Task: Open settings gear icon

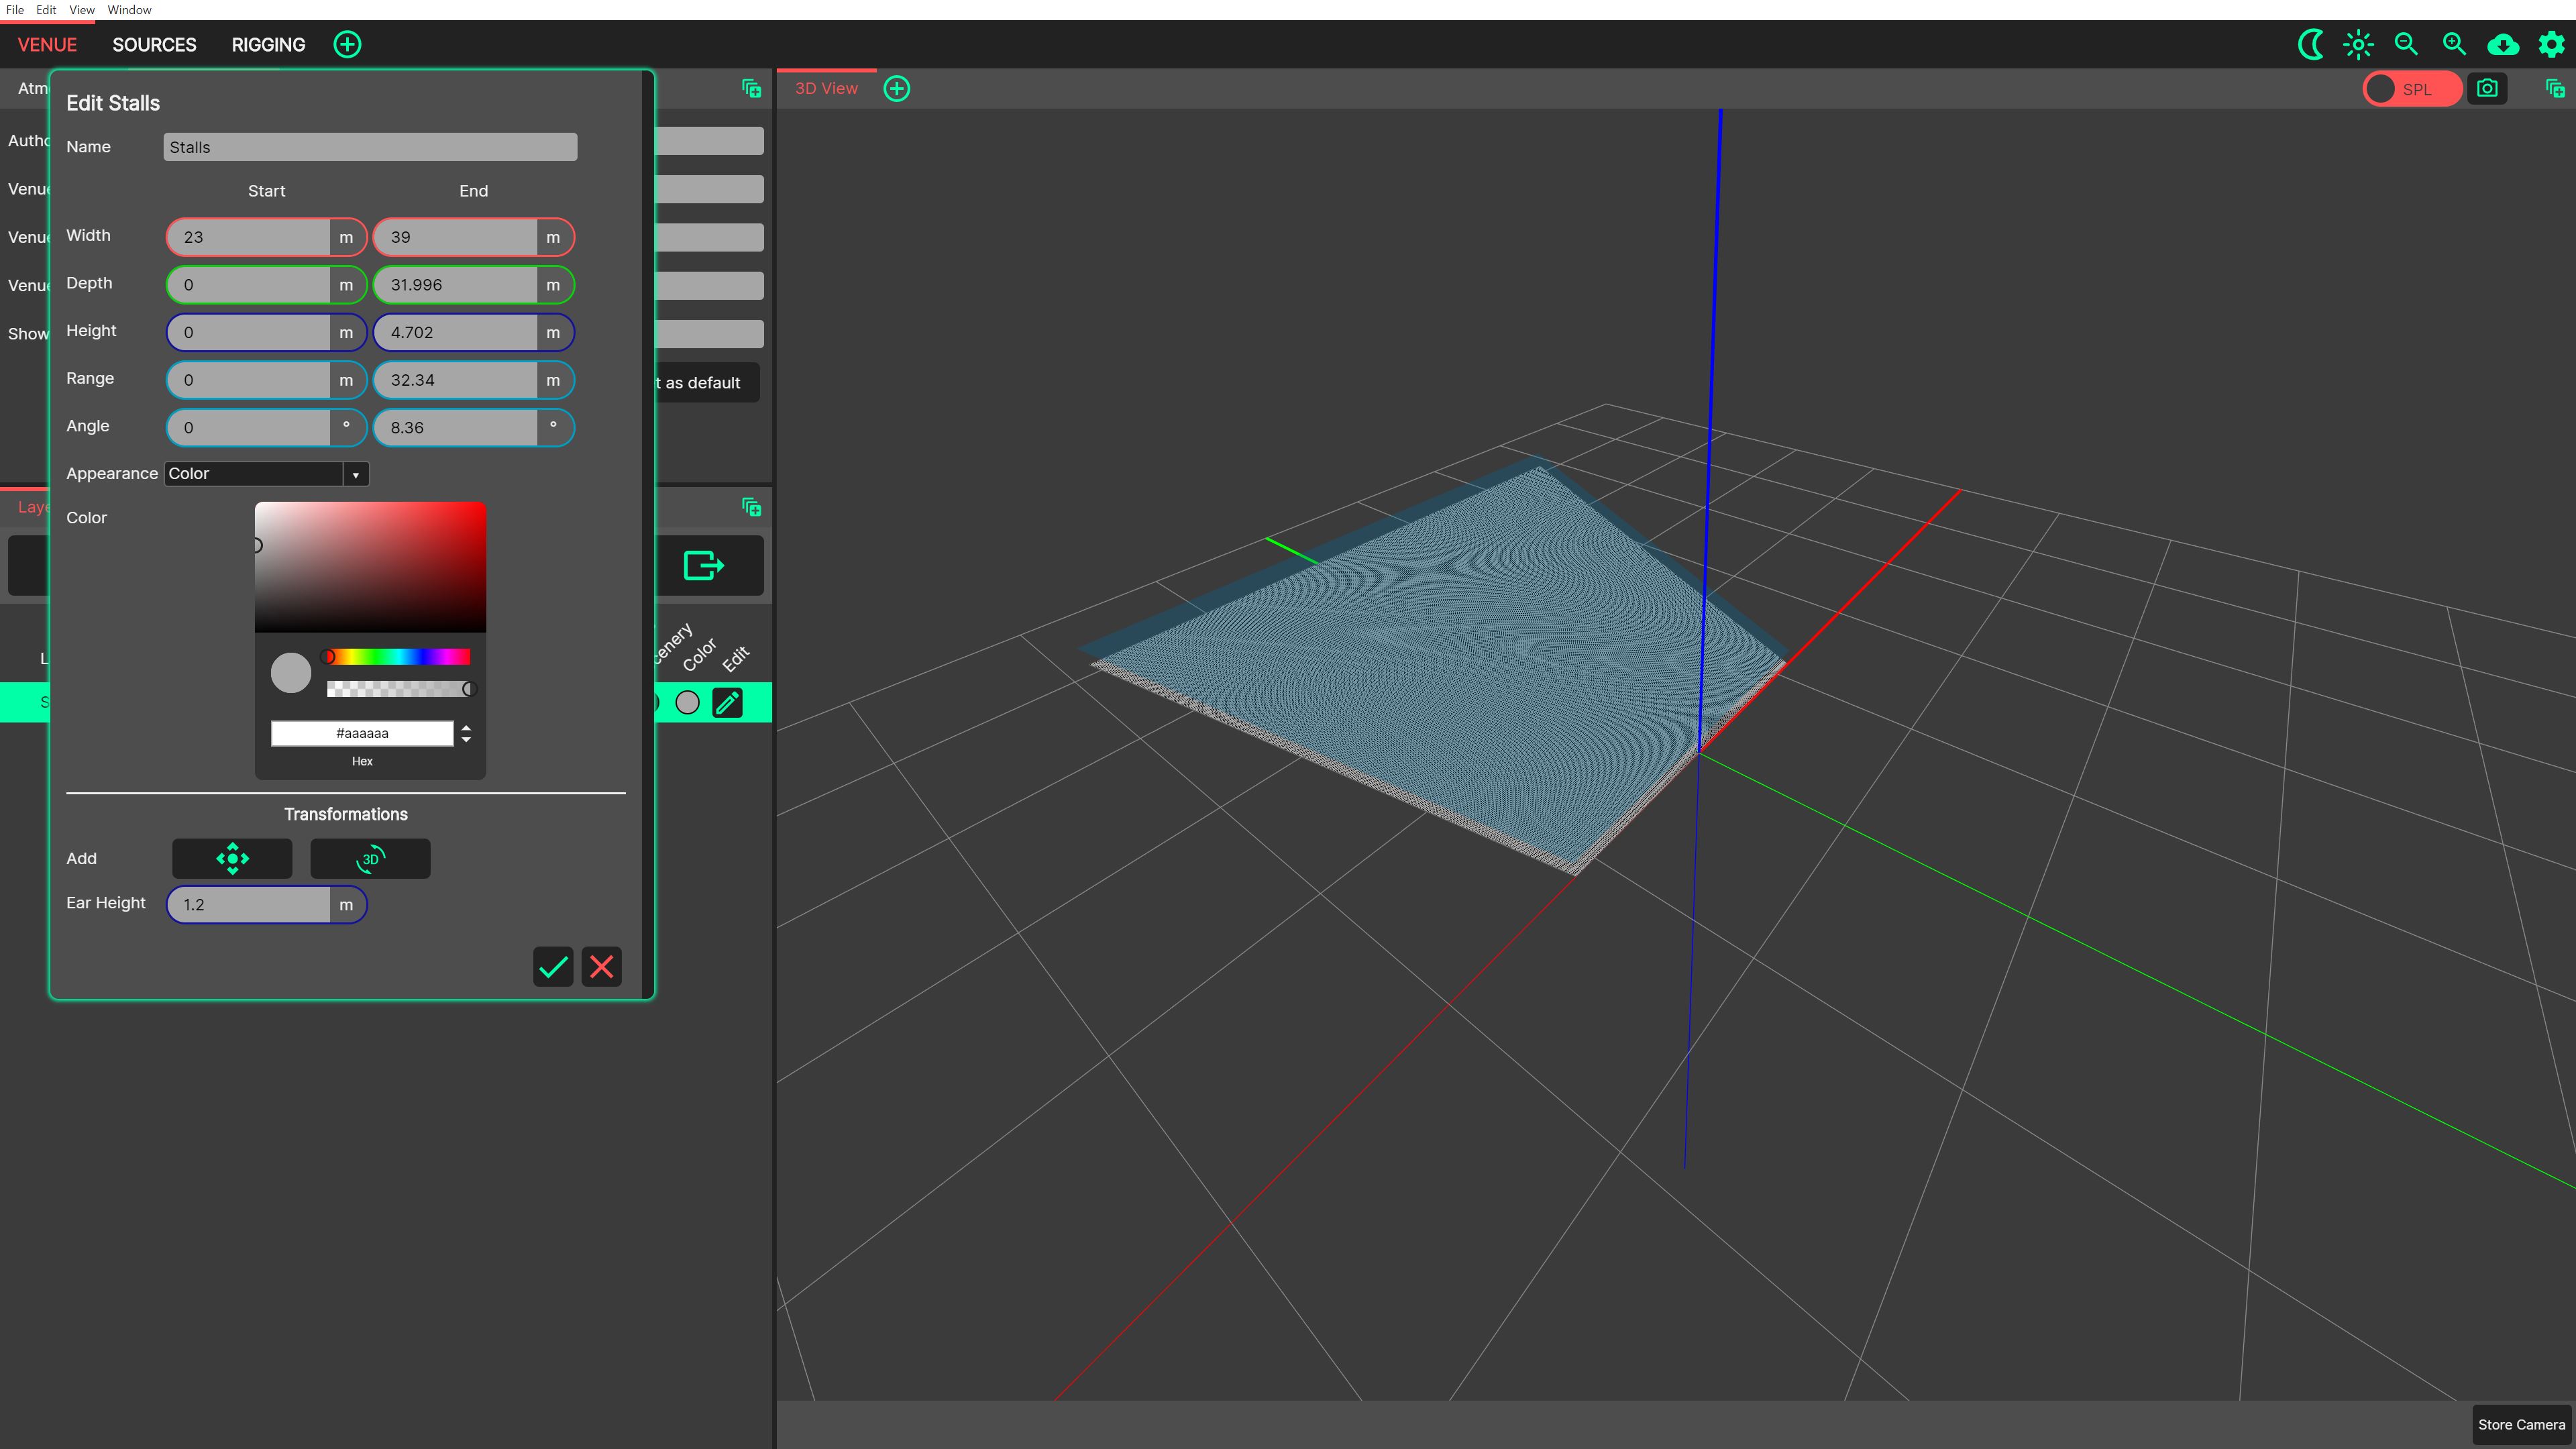Action: point(2551,44)
